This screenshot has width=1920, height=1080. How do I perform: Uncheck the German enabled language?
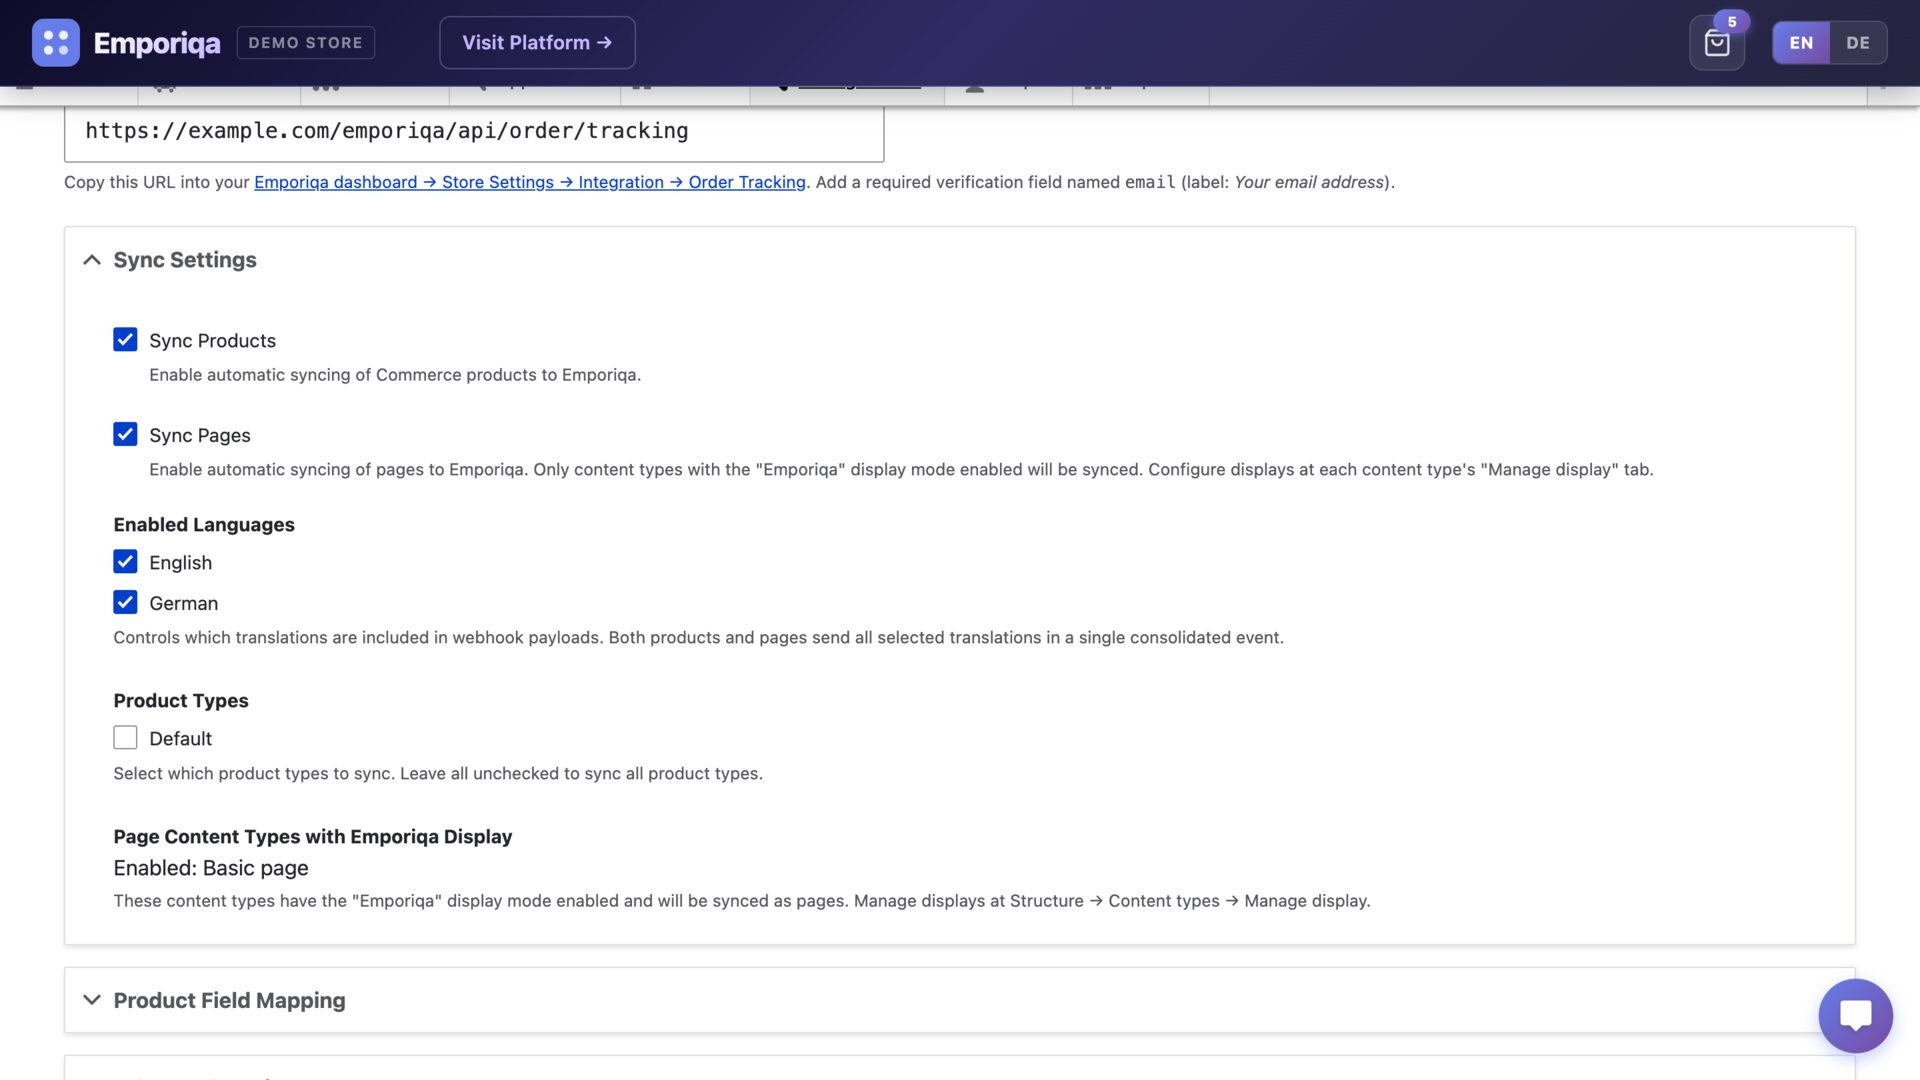coord(125,602)
